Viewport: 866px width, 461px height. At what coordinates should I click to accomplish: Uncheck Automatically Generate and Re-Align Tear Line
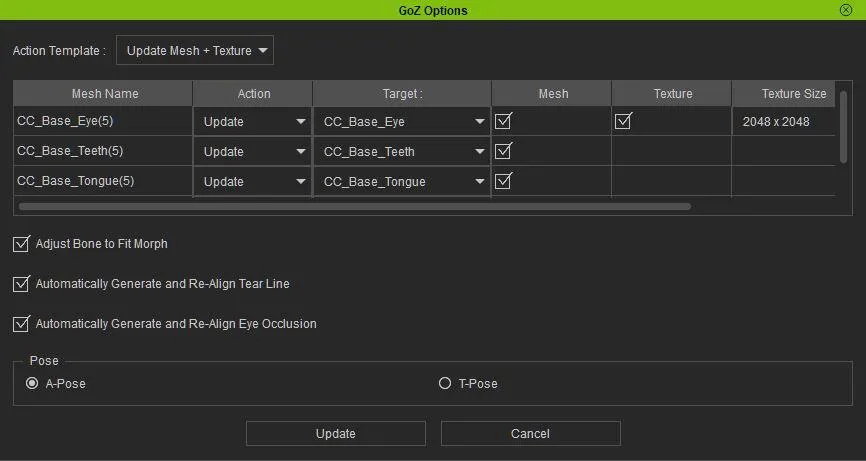(x=21, y=284)
